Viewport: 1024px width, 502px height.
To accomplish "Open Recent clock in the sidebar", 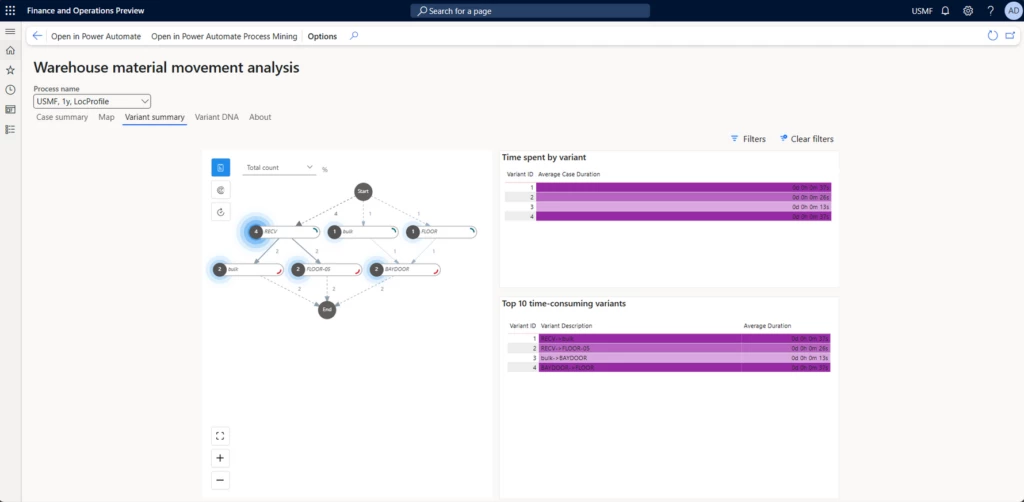I will 10,89.
